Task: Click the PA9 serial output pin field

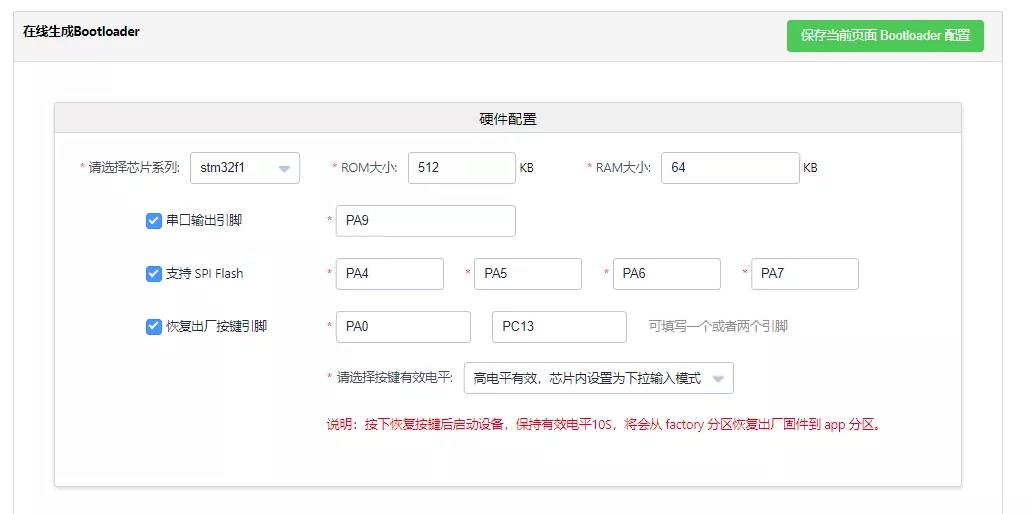Action: click(x=425, y=220)
